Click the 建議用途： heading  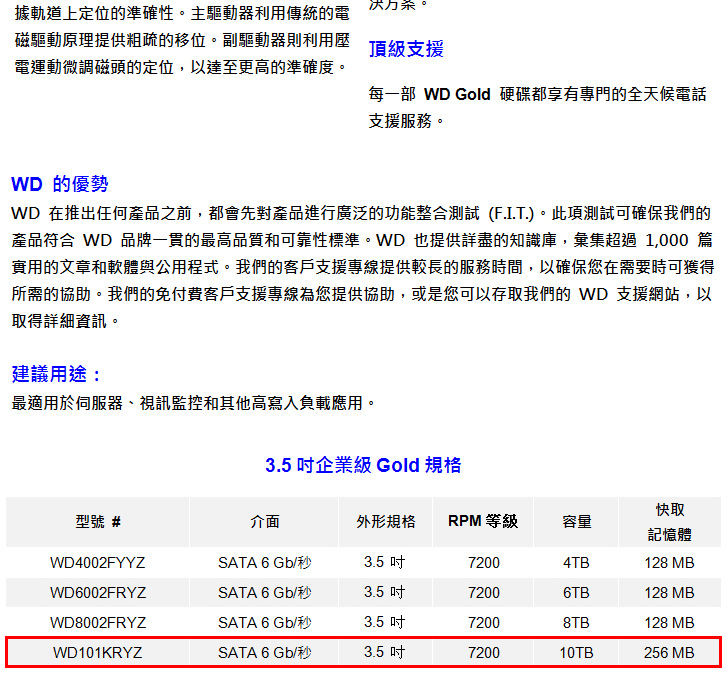pyautogui.click(x=56, y=374)
